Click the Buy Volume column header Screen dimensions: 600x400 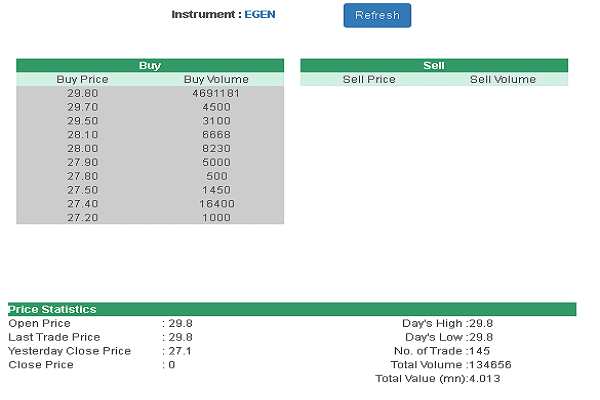tap(216, 79)
